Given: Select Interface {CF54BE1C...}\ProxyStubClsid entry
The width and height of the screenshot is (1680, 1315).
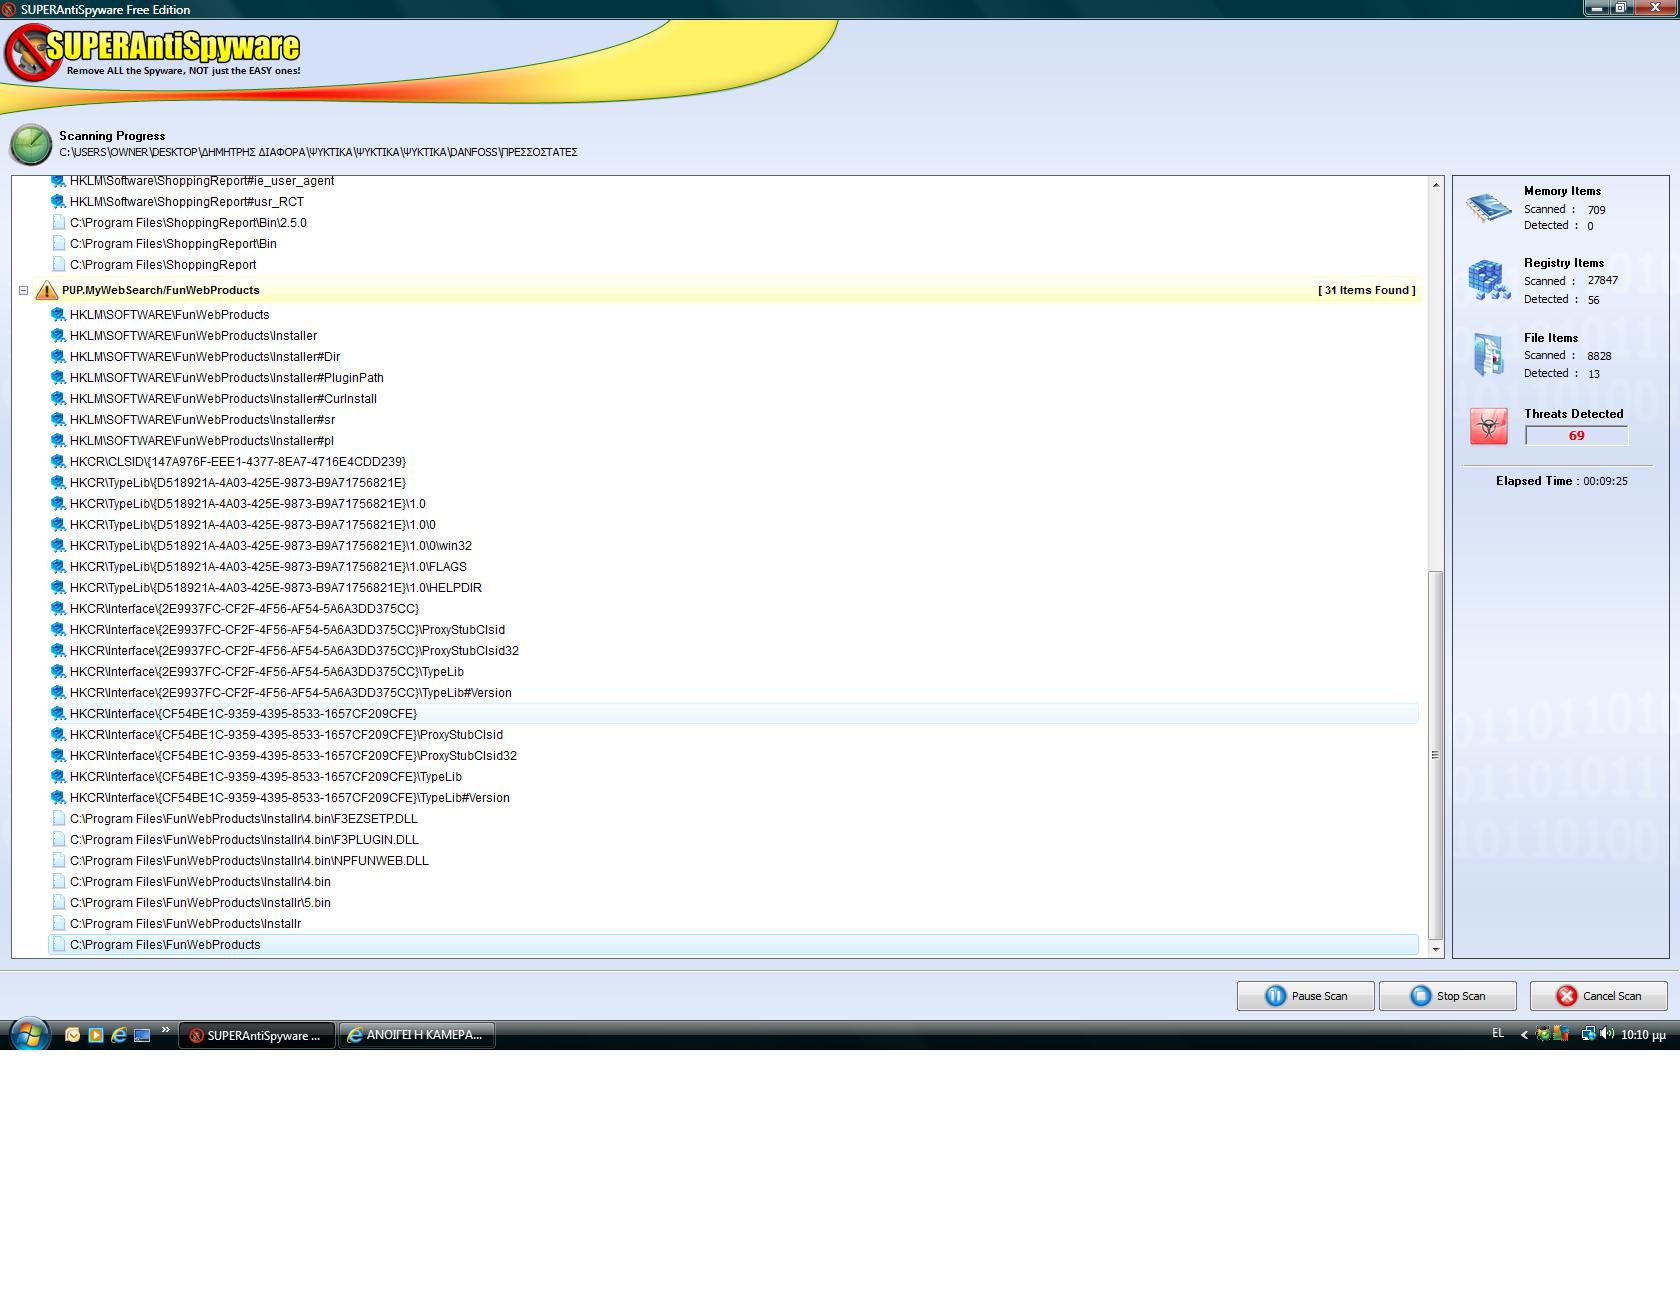Looking at the screenshot, I should [x=286, y=735].
